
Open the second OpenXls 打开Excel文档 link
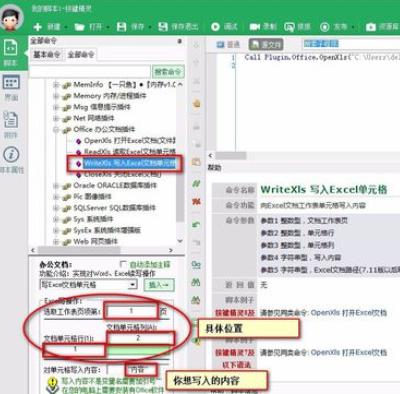pyautogui.click(x=349, y=352)
